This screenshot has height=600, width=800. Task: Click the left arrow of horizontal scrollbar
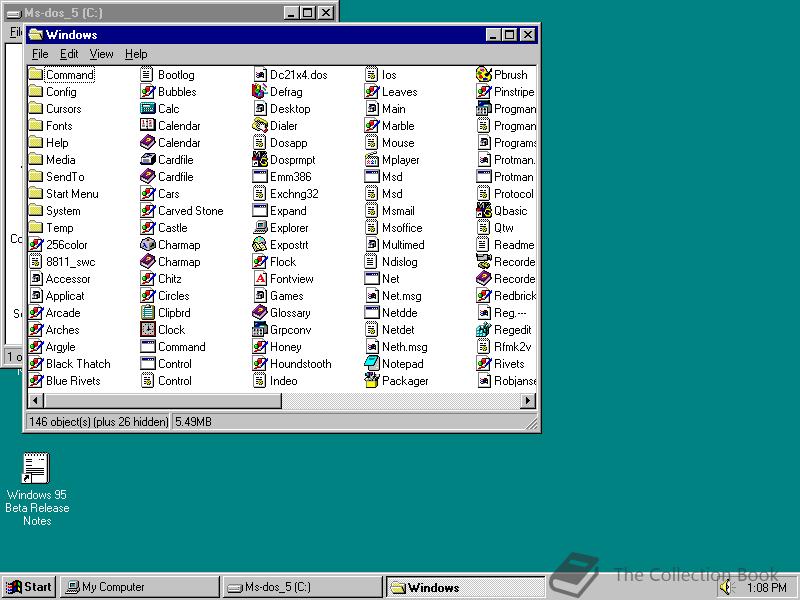coord(35,401)
